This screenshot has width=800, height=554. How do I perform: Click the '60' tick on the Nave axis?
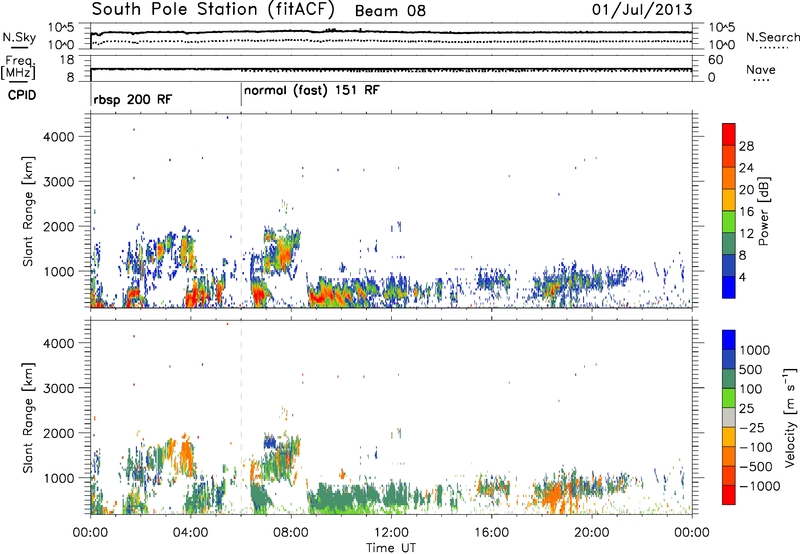click(715, 60)
